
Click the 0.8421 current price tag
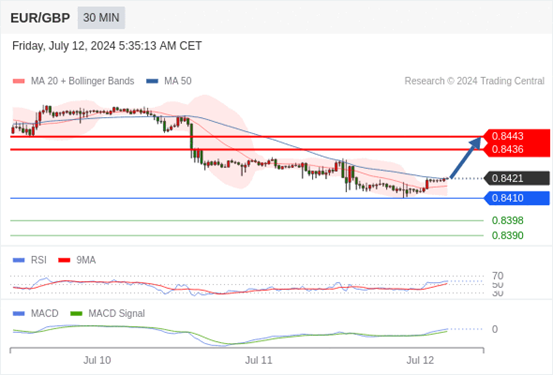[517, 179]
